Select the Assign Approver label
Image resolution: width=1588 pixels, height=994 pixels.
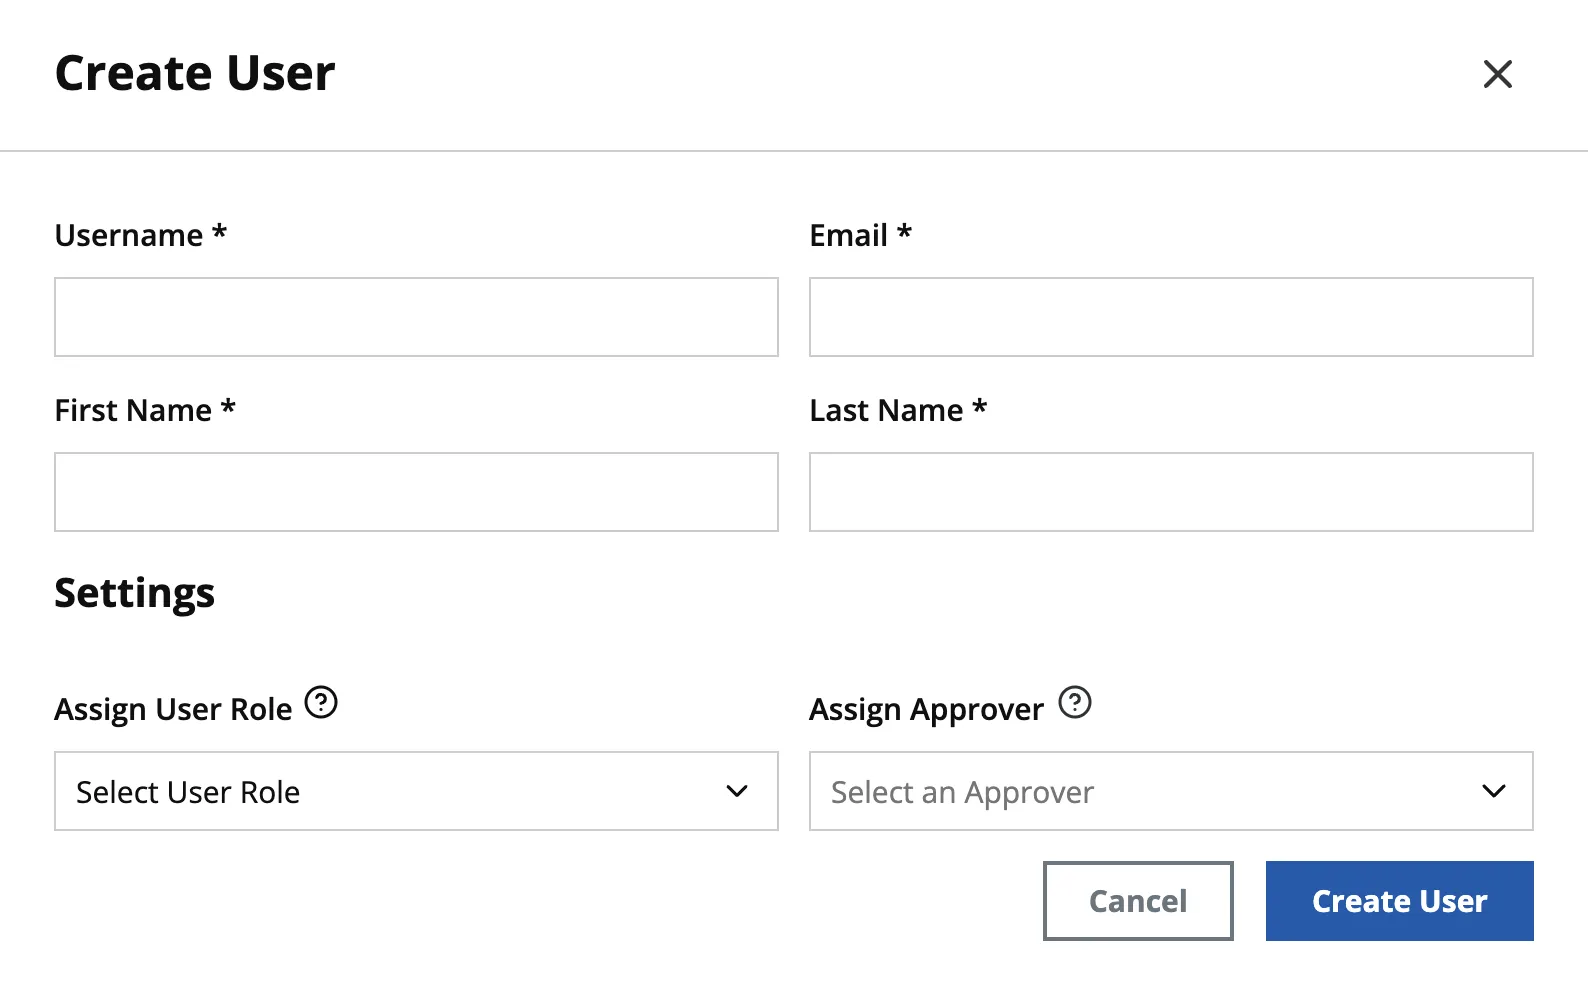tap(927, 709)
